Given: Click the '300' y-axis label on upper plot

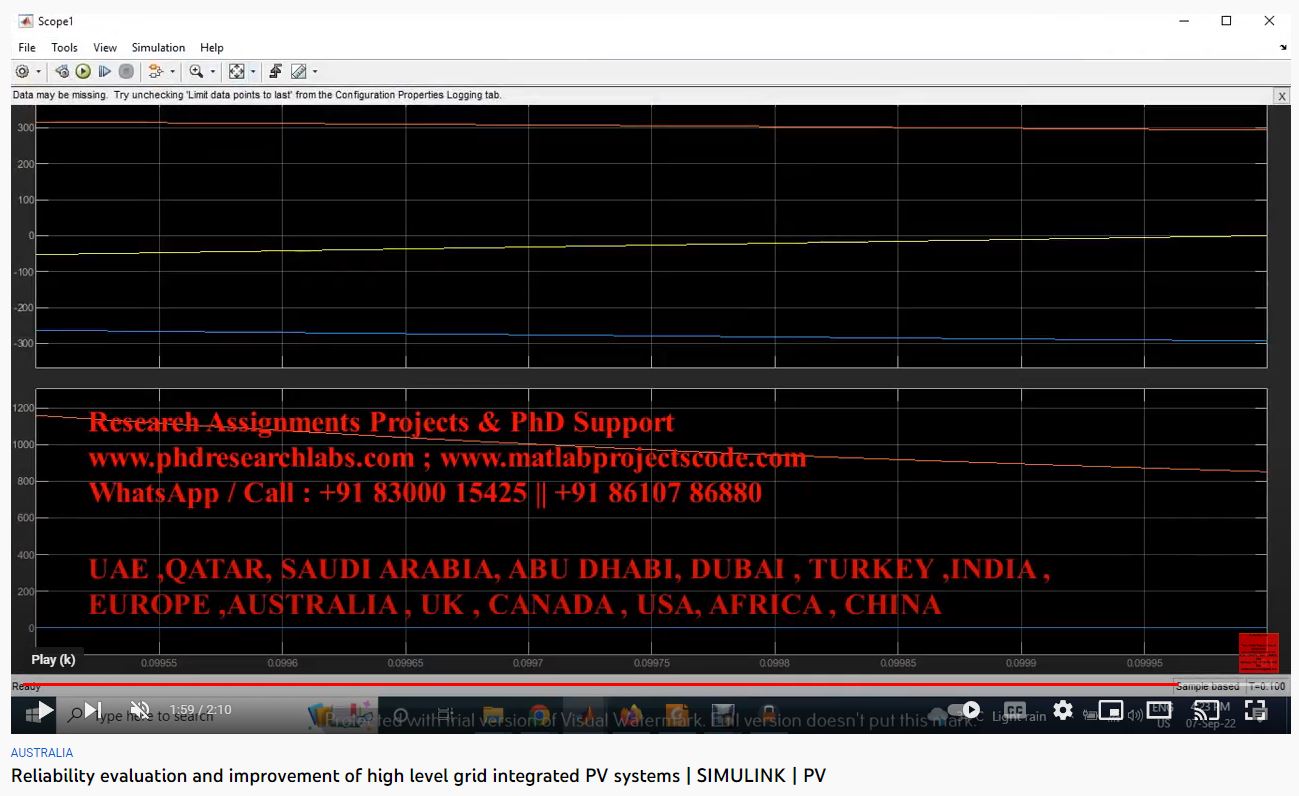Looking at the screenshot, I should [25, 128].
